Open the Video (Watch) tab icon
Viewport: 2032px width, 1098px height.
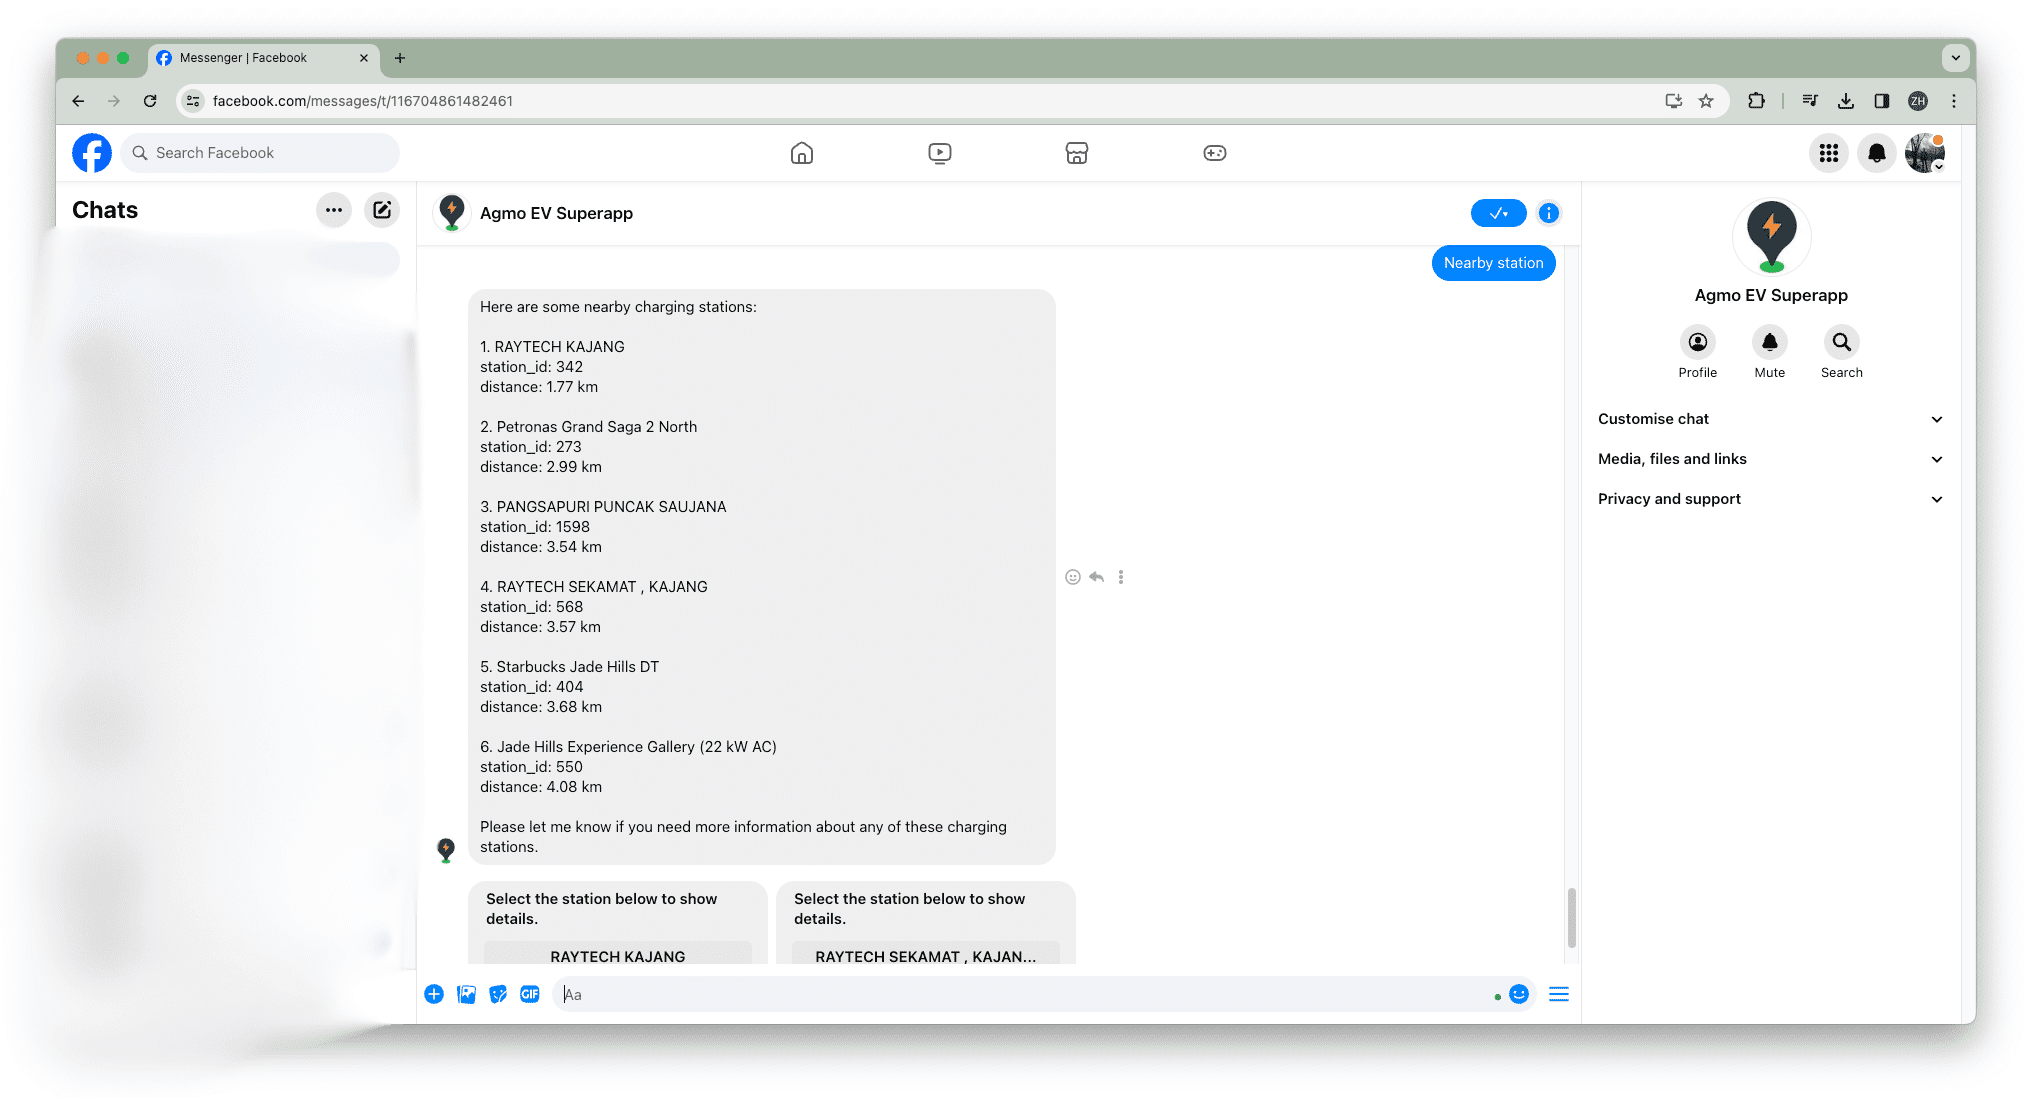(940, 153)
